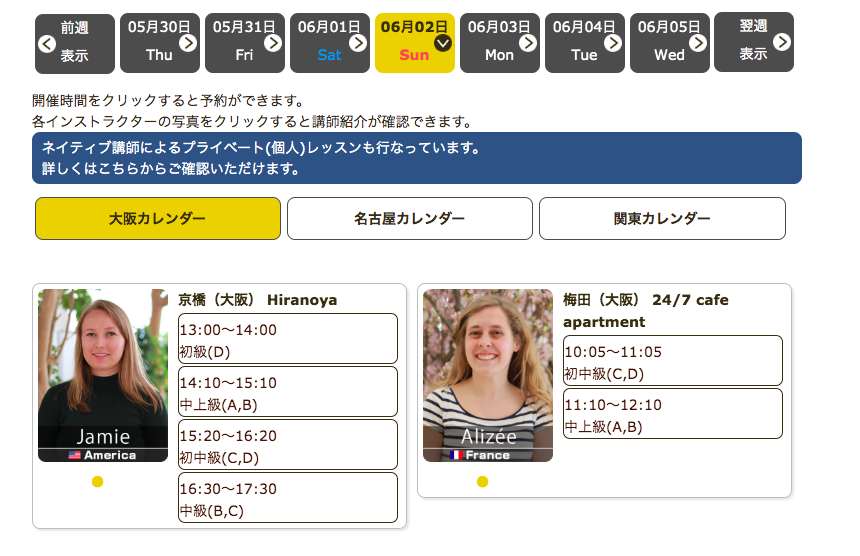Select the 大阪カレンダー tab

pyautogui.click(x=158, y=218)
